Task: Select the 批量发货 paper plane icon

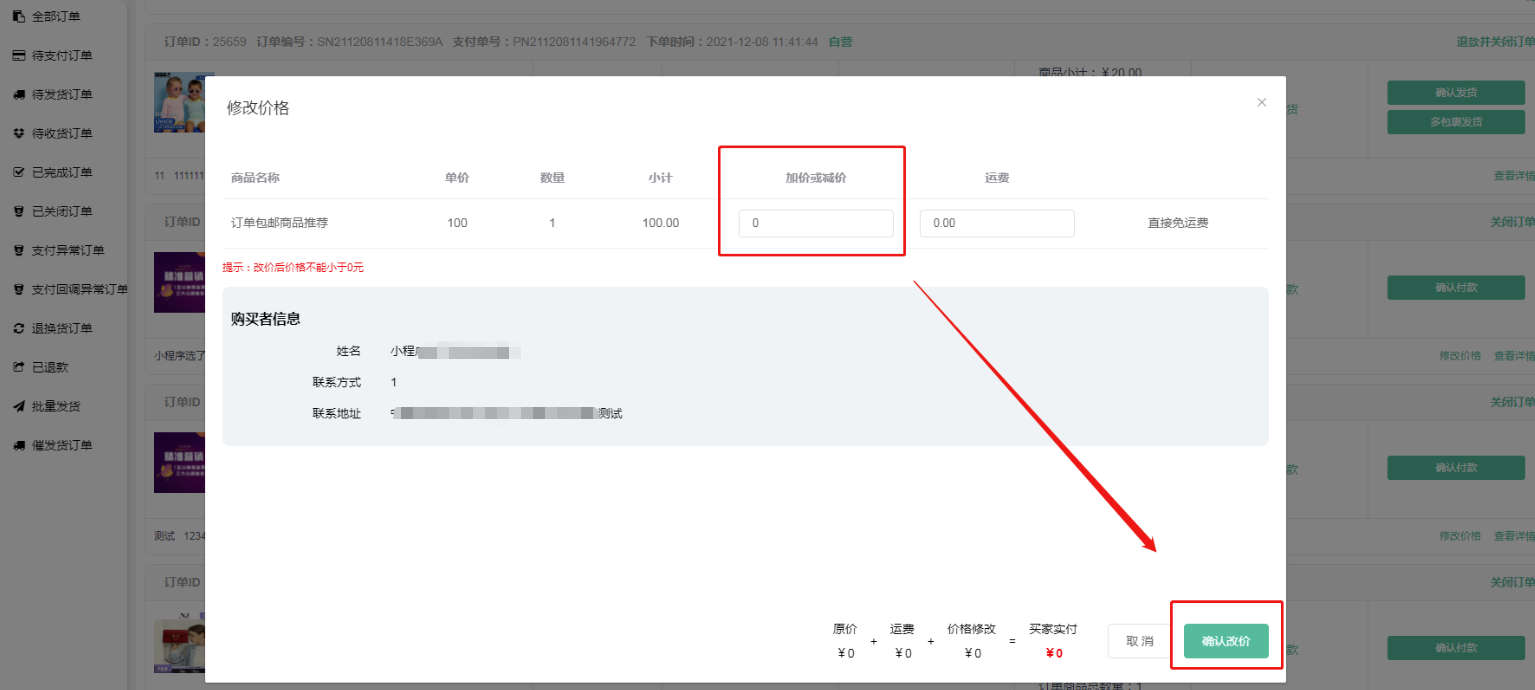Action: pyautogui.click(x=18, y=407)
